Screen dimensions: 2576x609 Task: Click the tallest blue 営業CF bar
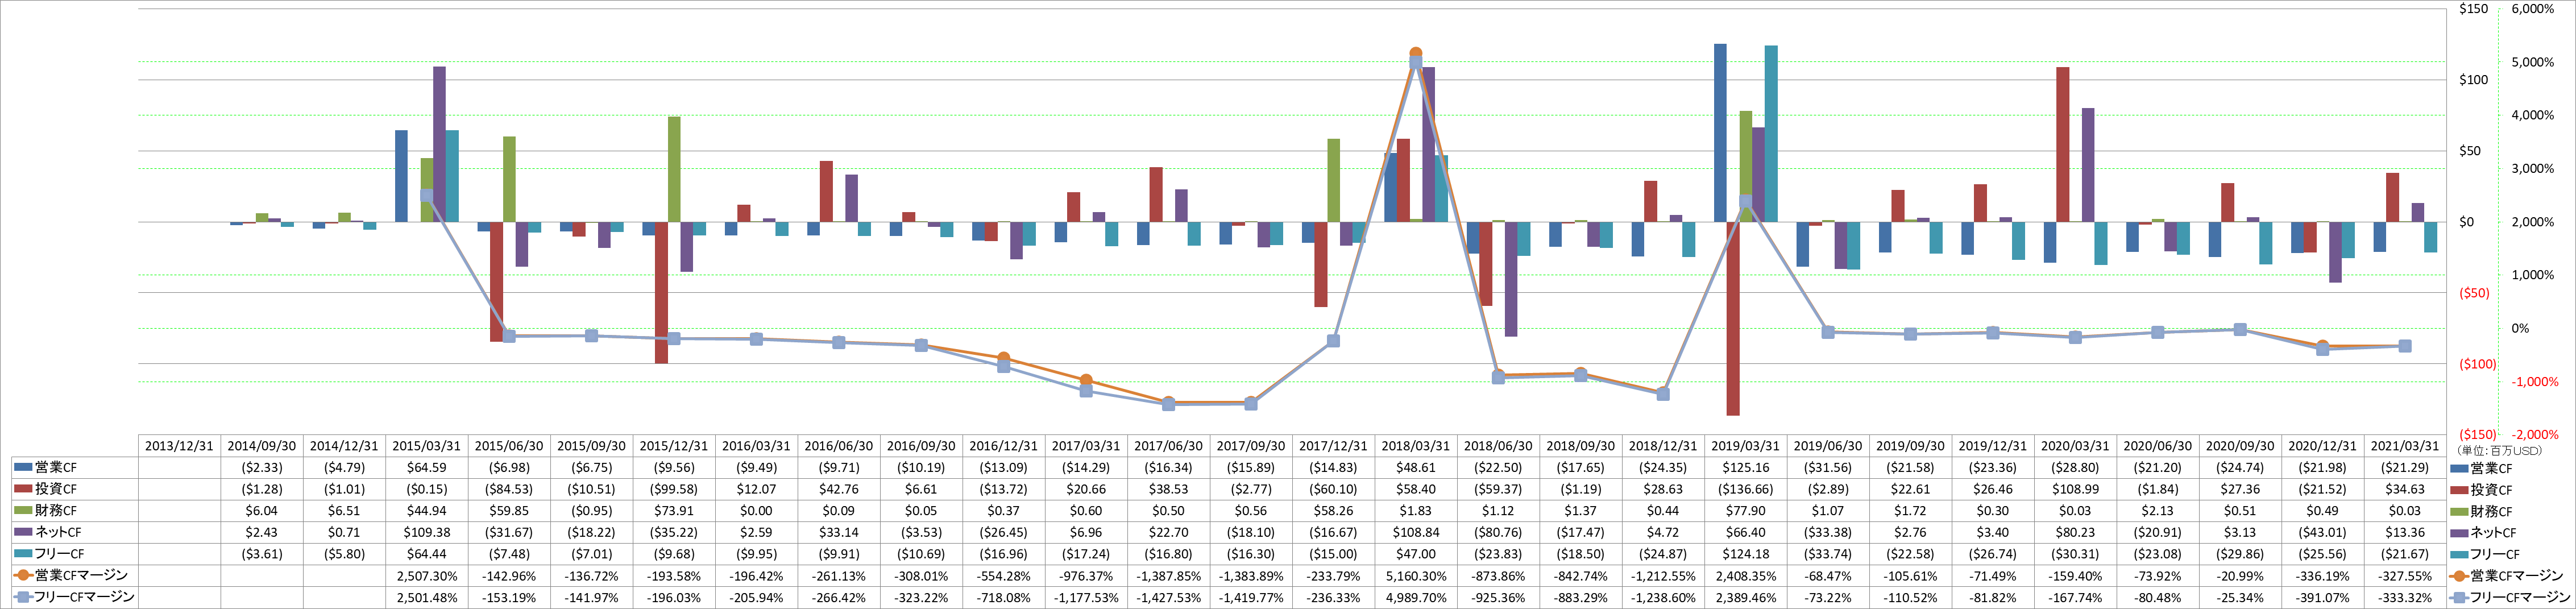[1720, 133]
